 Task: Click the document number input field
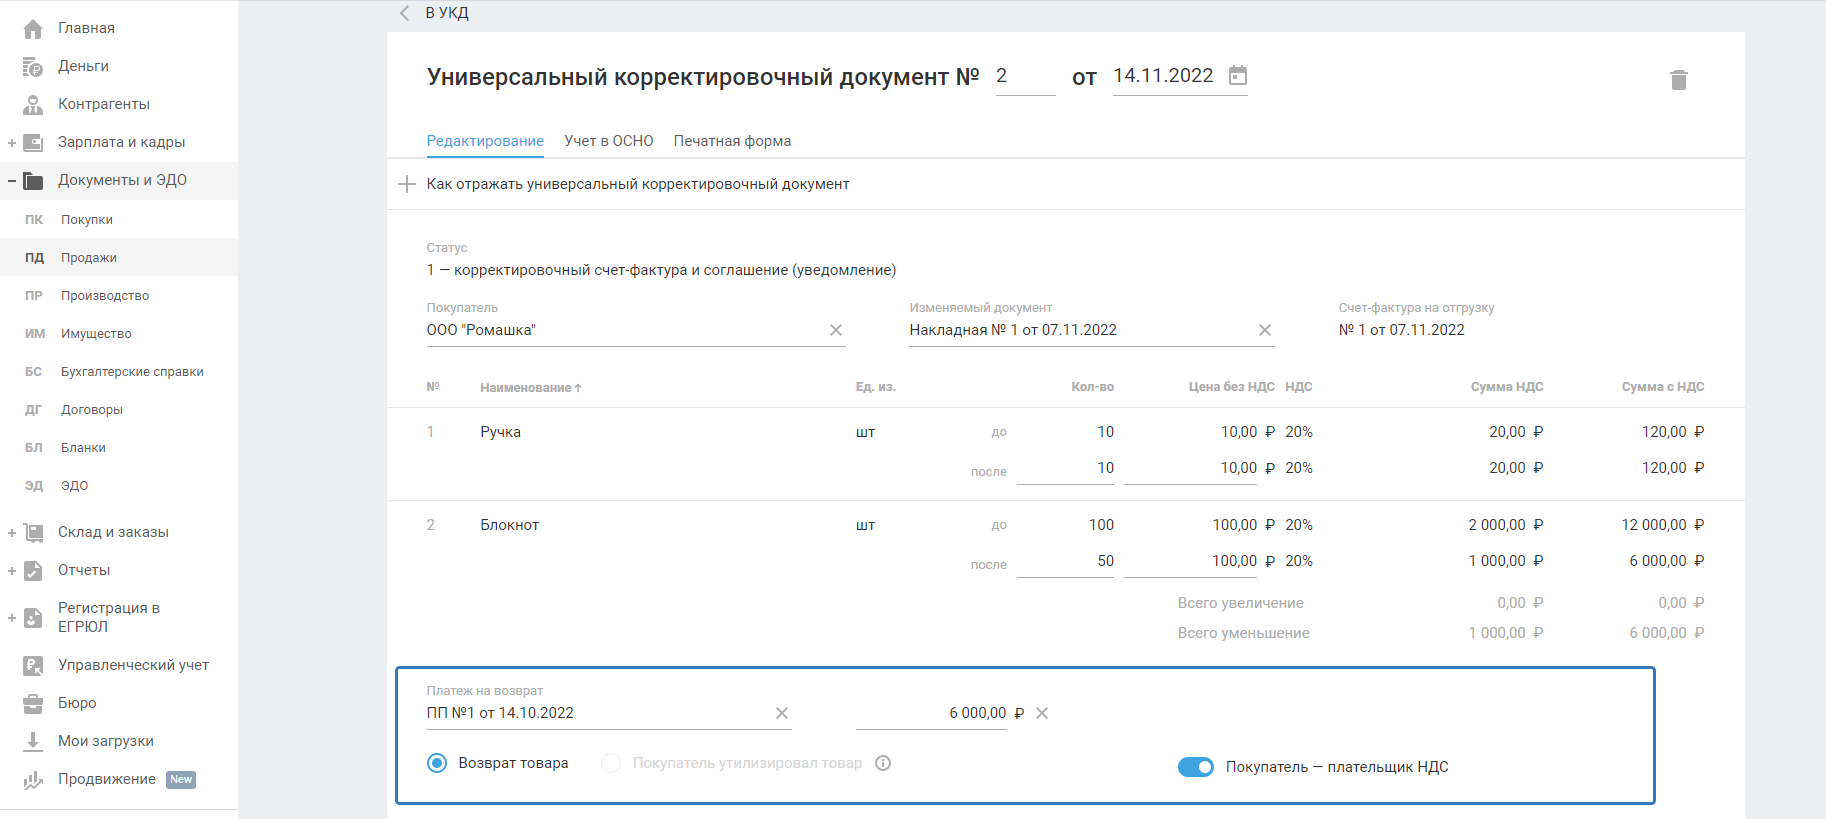point(1024,77)
